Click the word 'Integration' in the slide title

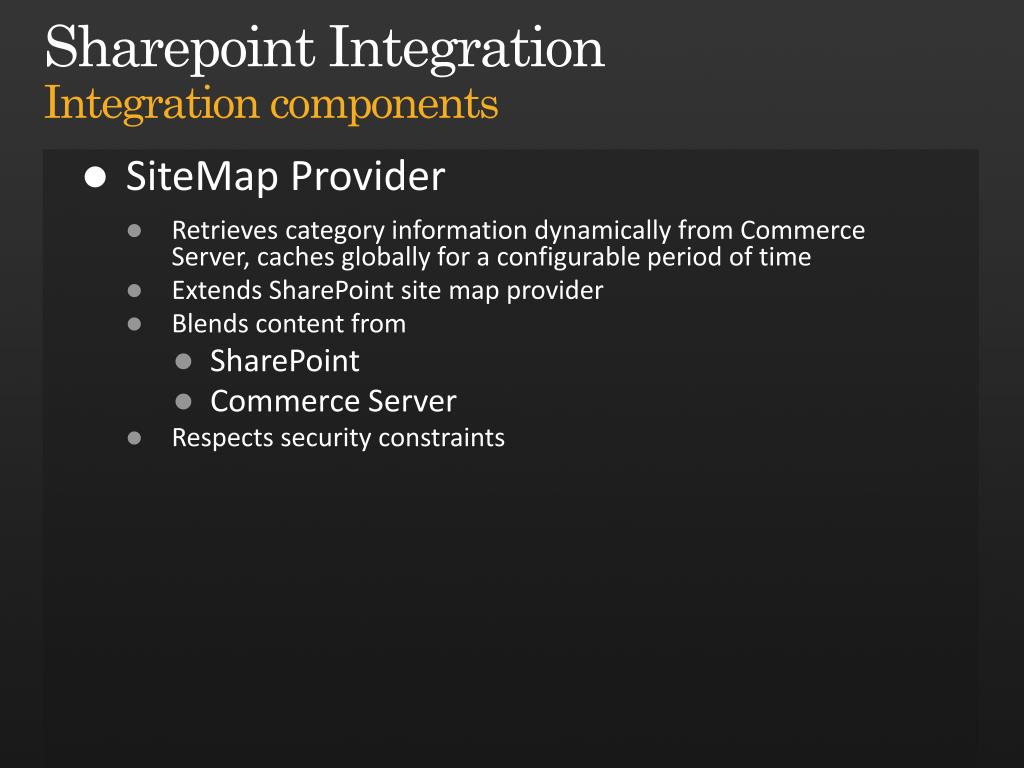click(x=466, y=48)
